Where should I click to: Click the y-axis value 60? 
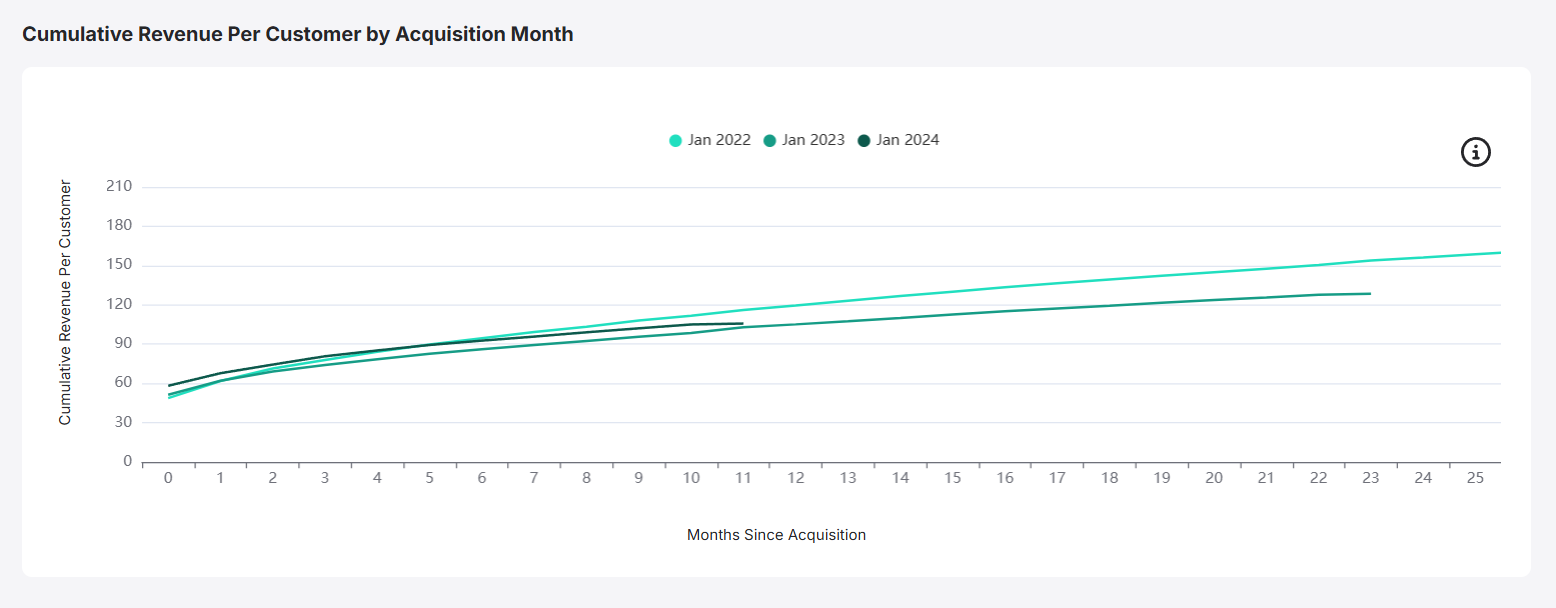123,383
